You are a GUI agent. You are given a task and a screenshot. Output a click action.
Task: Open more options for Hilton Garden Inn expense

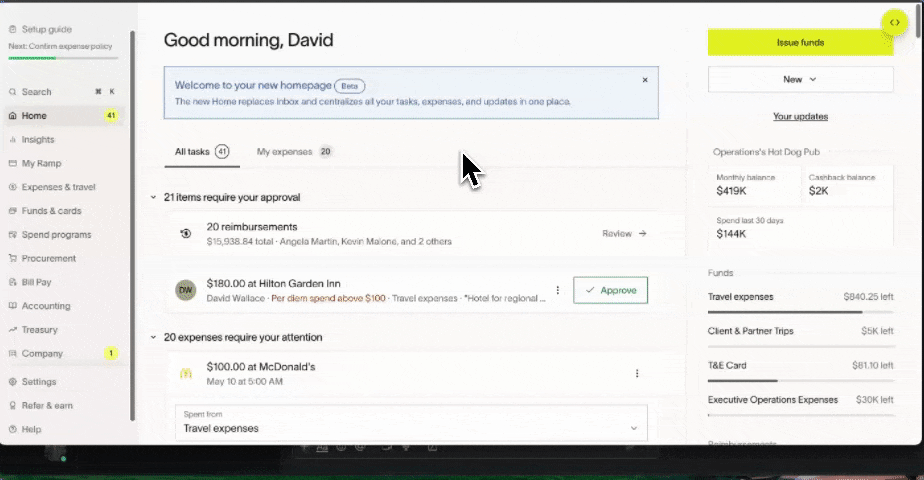[557, 290]
